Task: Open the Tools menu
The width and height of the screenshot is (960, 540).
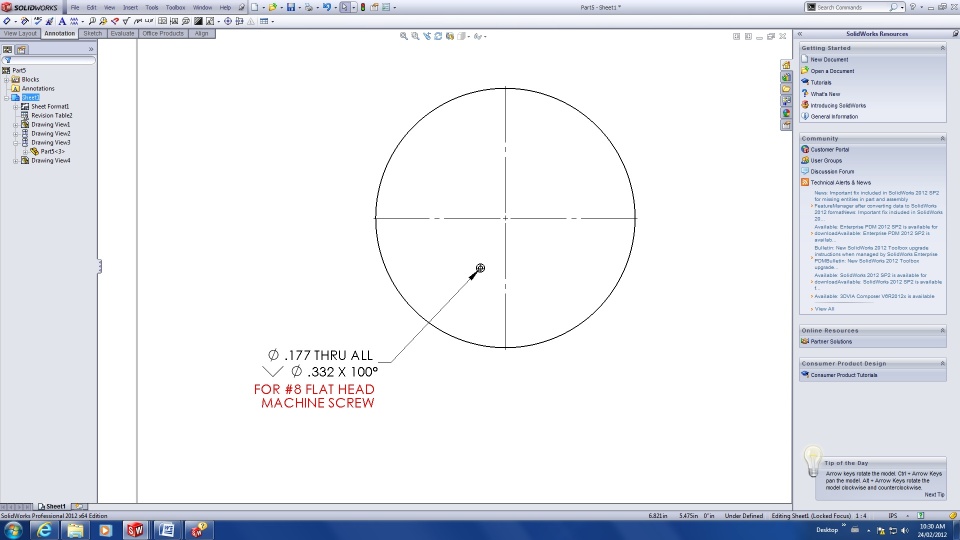Action: (152, 7)
